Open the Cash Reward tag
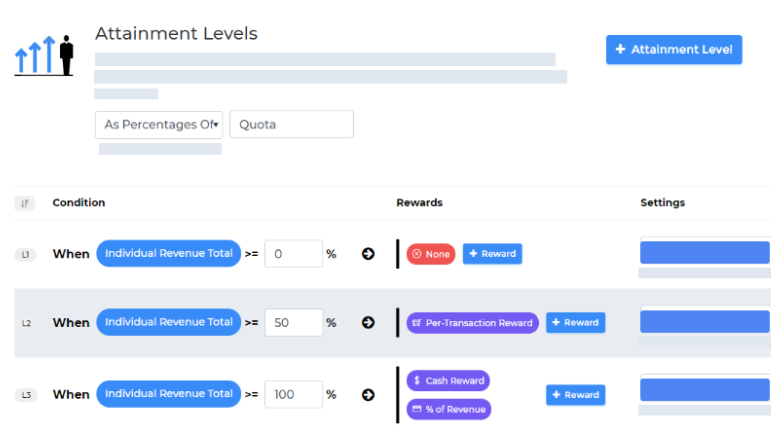 tap(448, 381)
